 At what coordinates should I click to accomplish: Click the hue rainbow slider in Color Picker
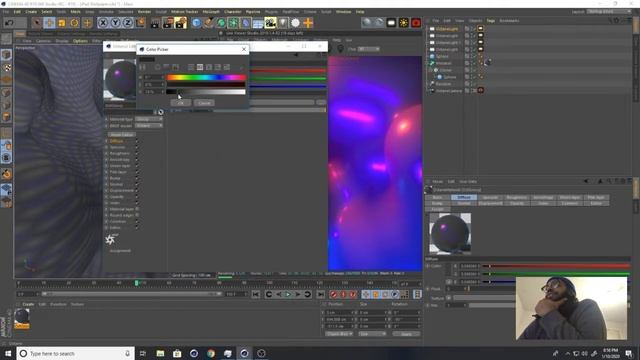pyautogui.click(x=206, y=78)
